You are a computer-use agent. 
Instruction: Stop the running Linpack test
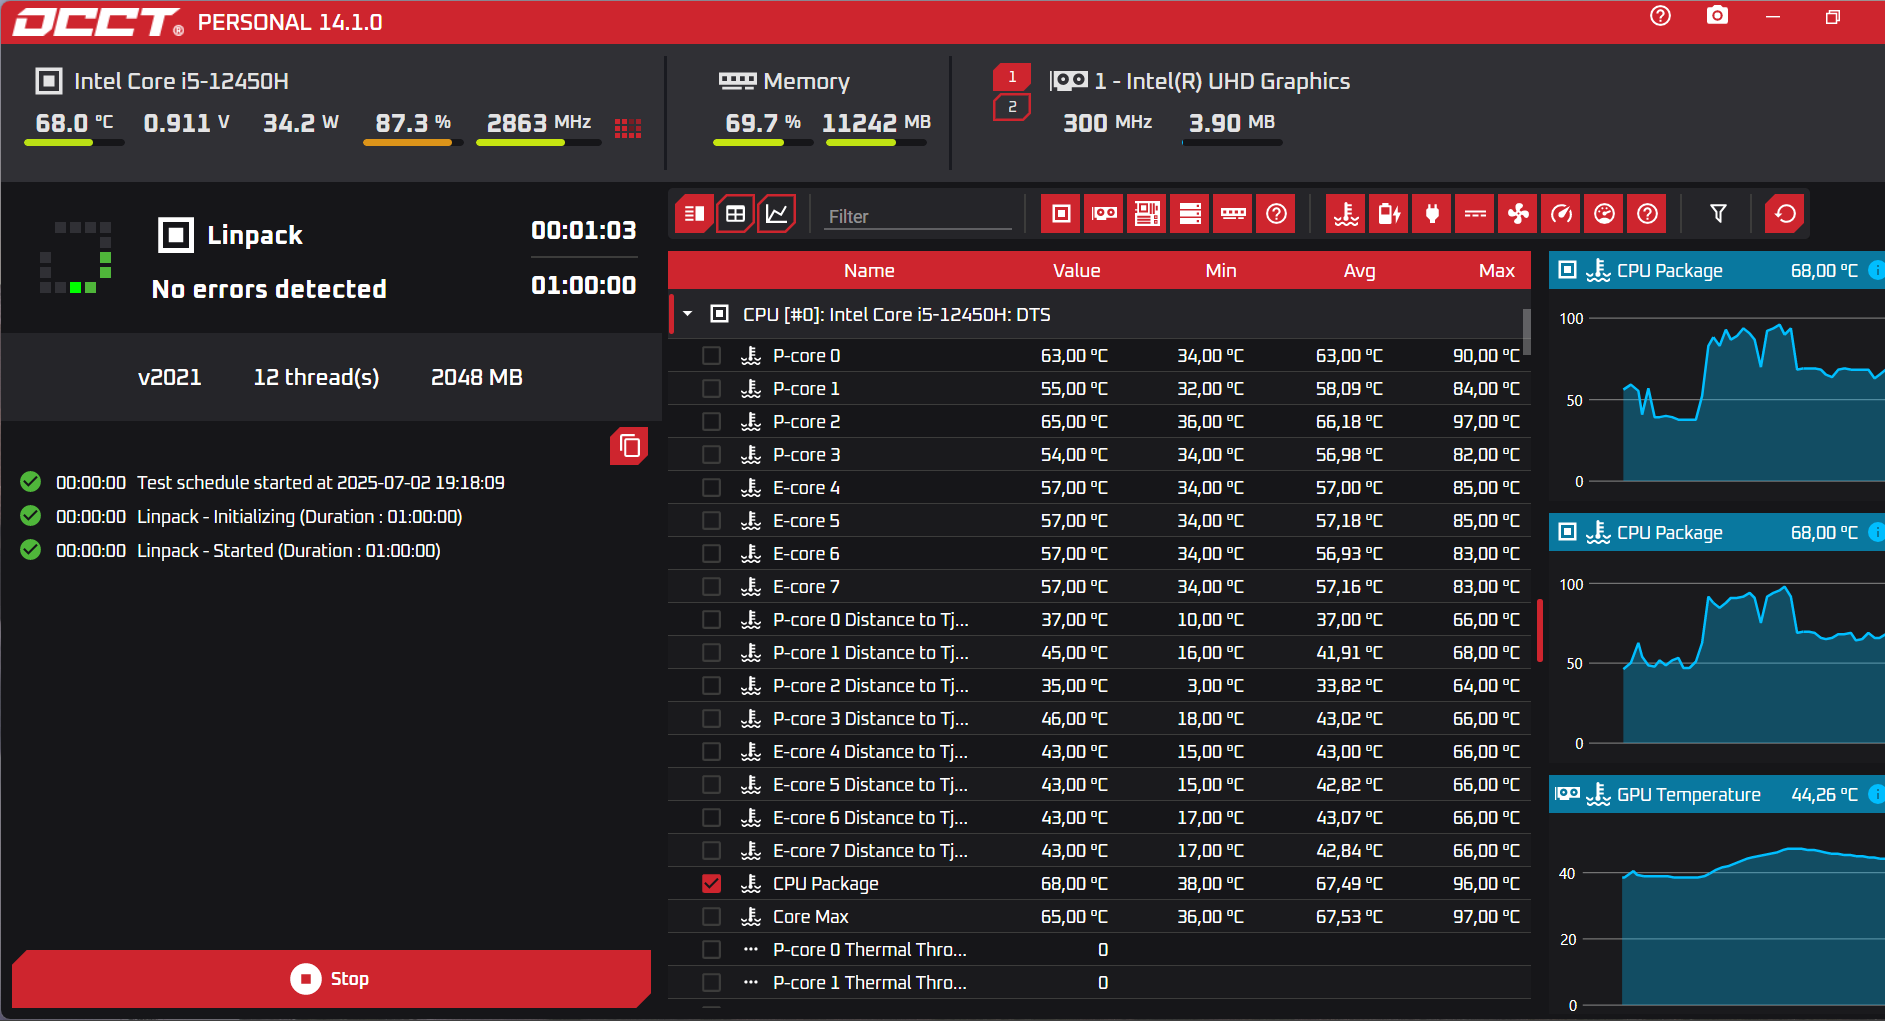pos(331,979)
